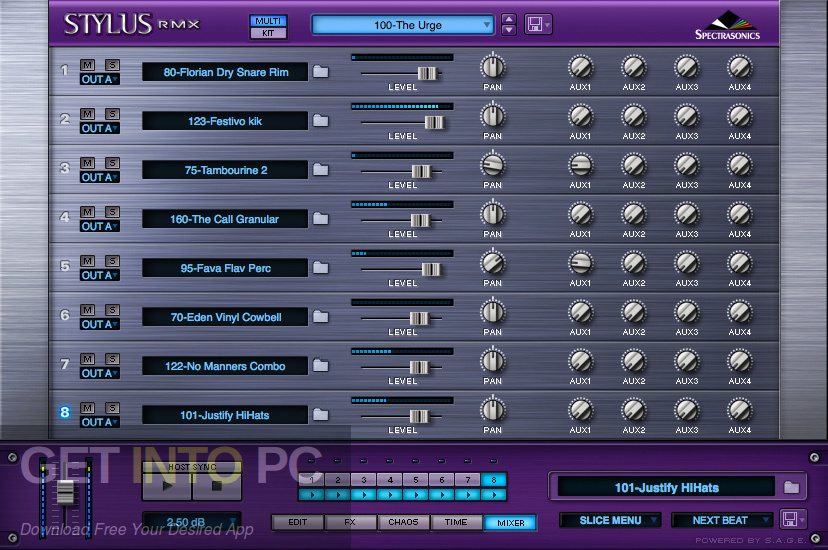The width and height of the screenshot is (828, 550).
Task: Solo part 7 No Manners Combo
Action: 112,359
